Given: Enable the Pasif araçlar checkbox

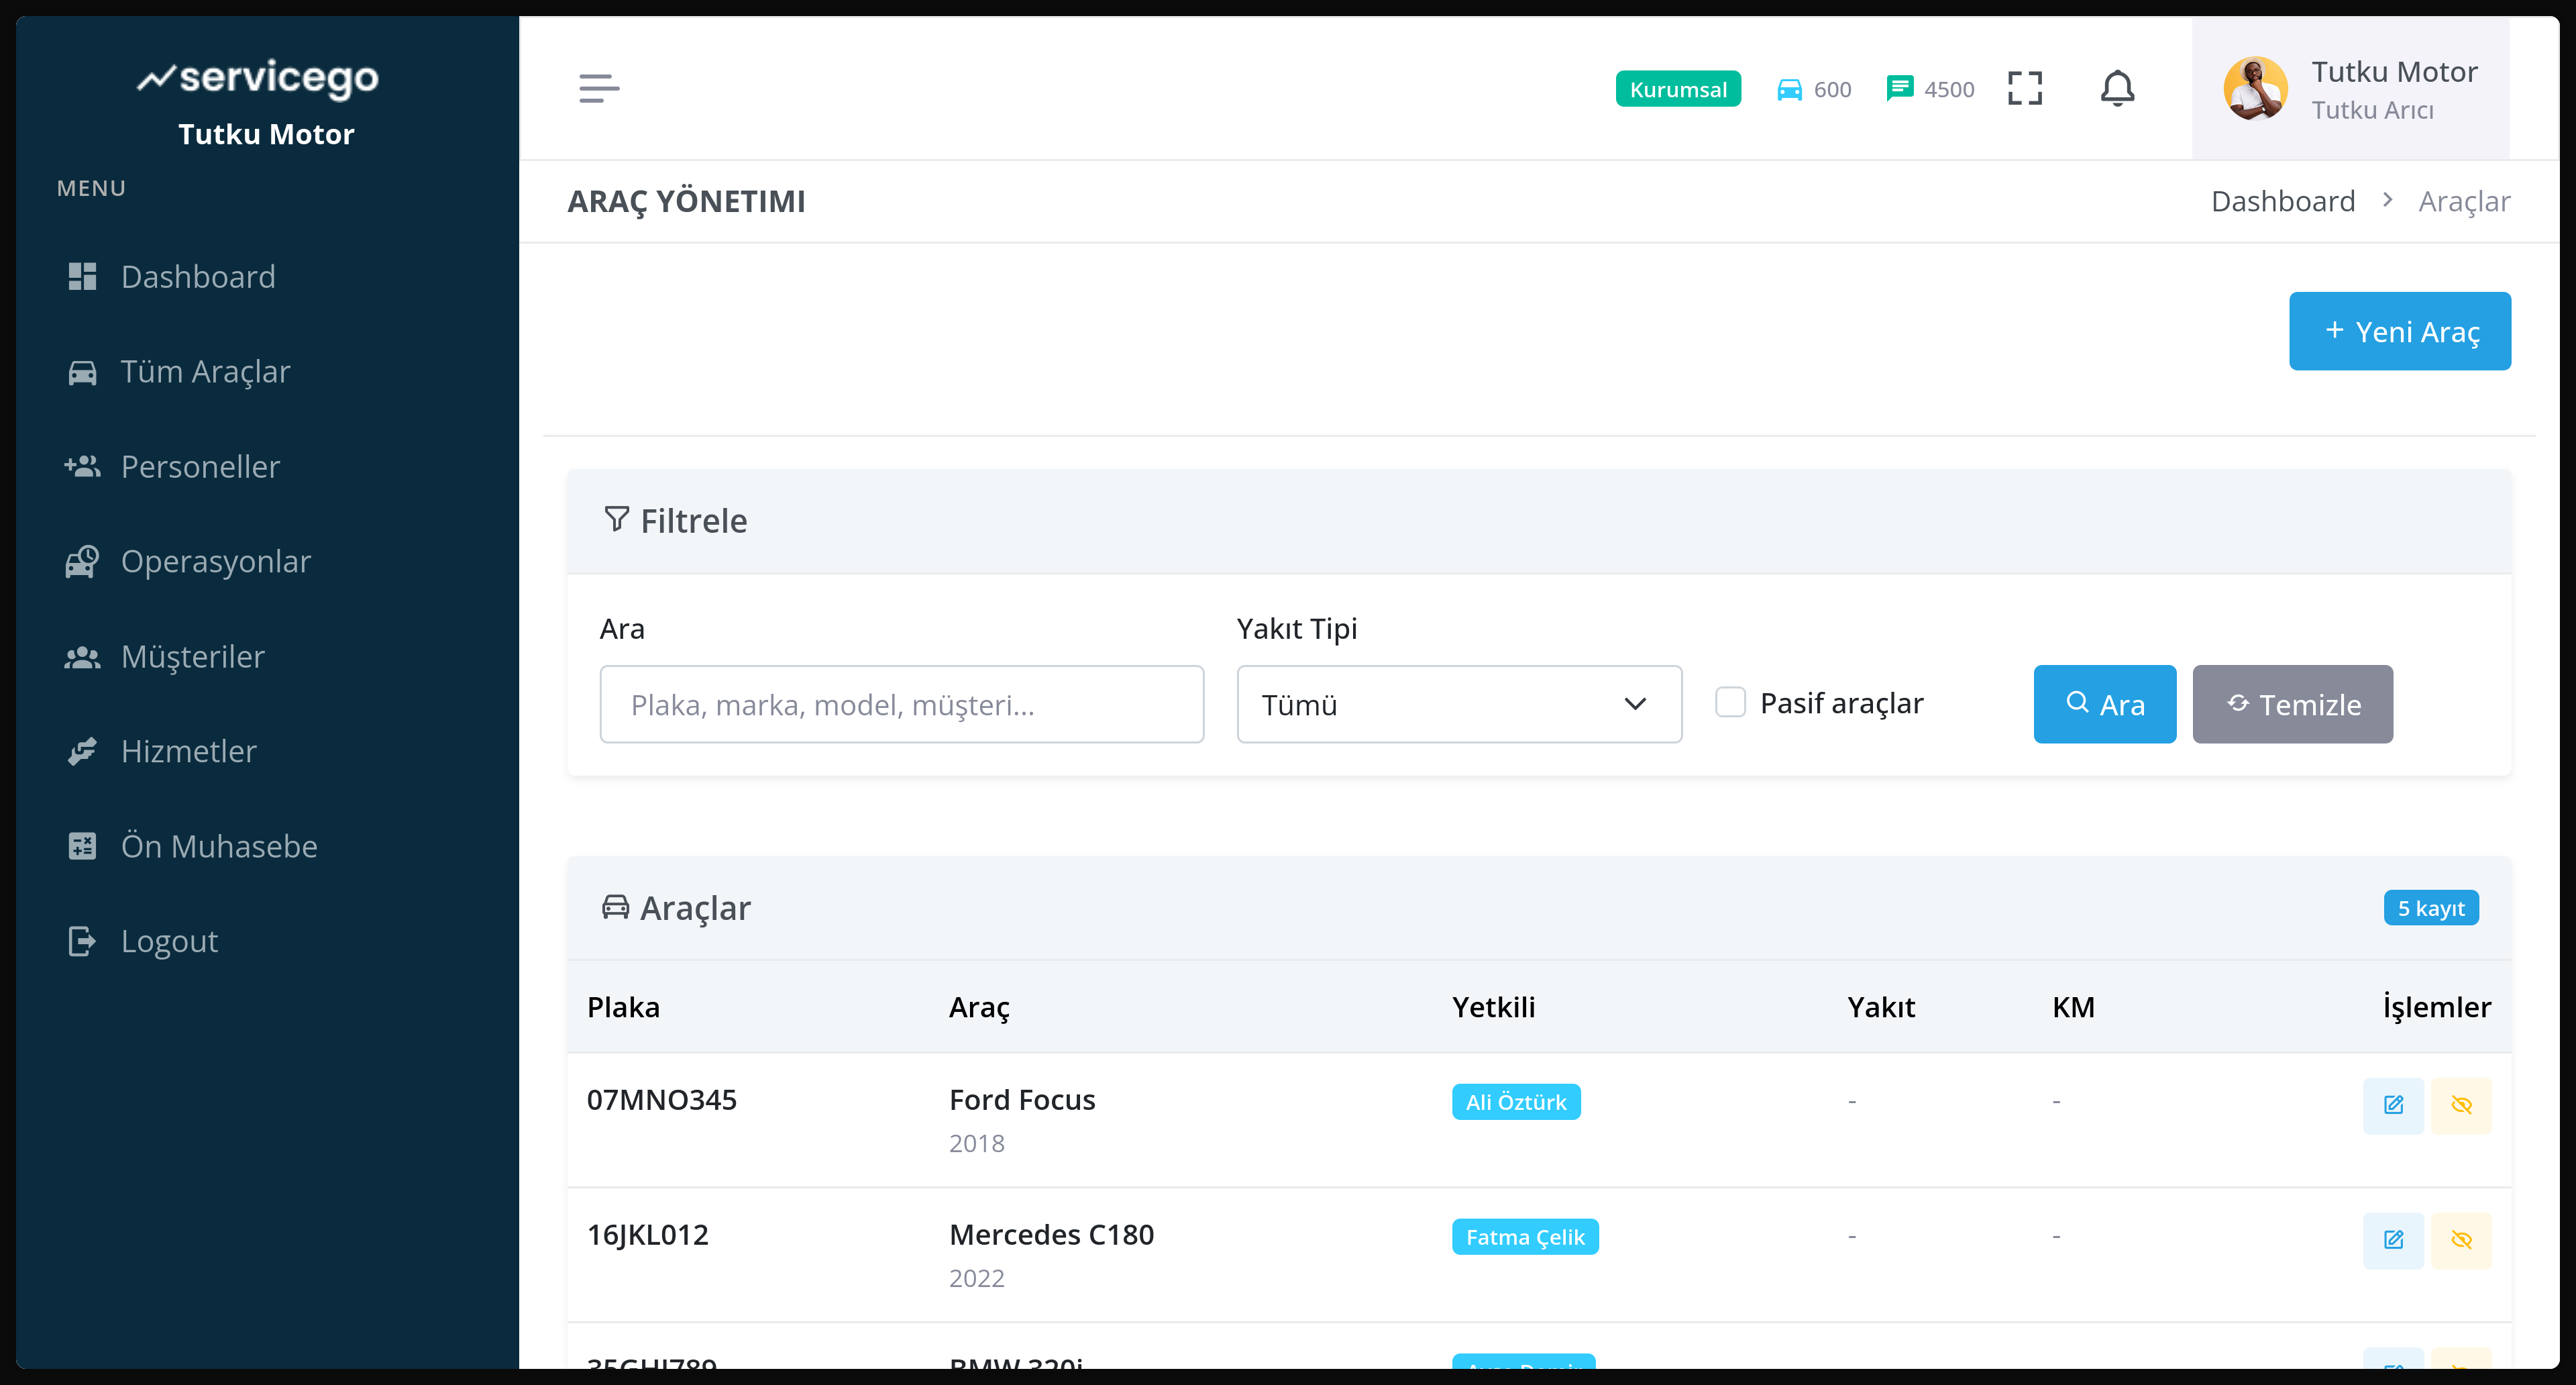Looking at the screenshot, I should click(1730, 702).
